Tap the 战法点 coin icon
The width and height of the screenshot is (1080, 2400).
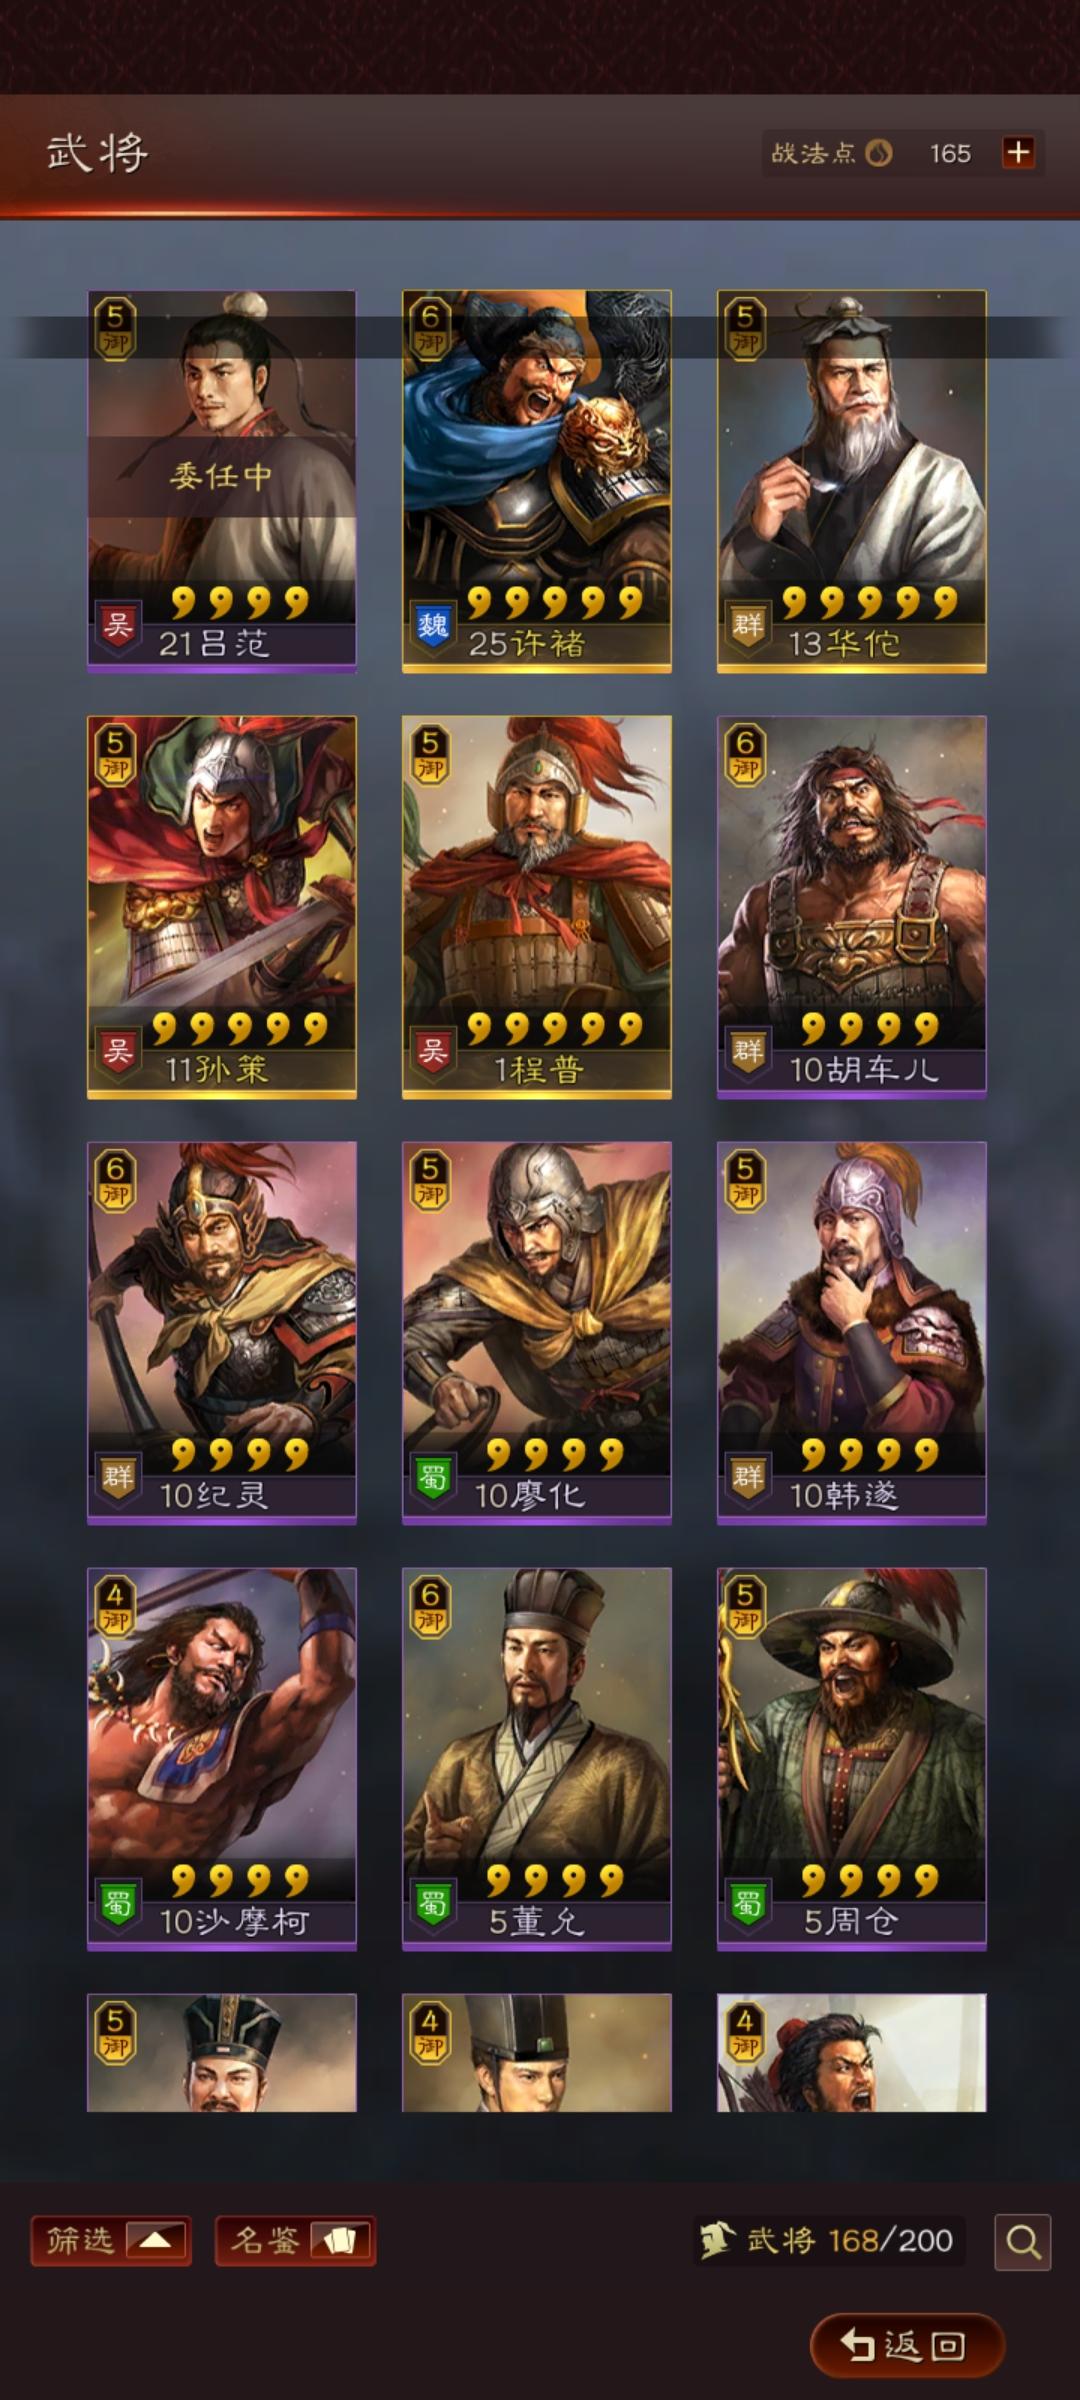pos(879,153)
